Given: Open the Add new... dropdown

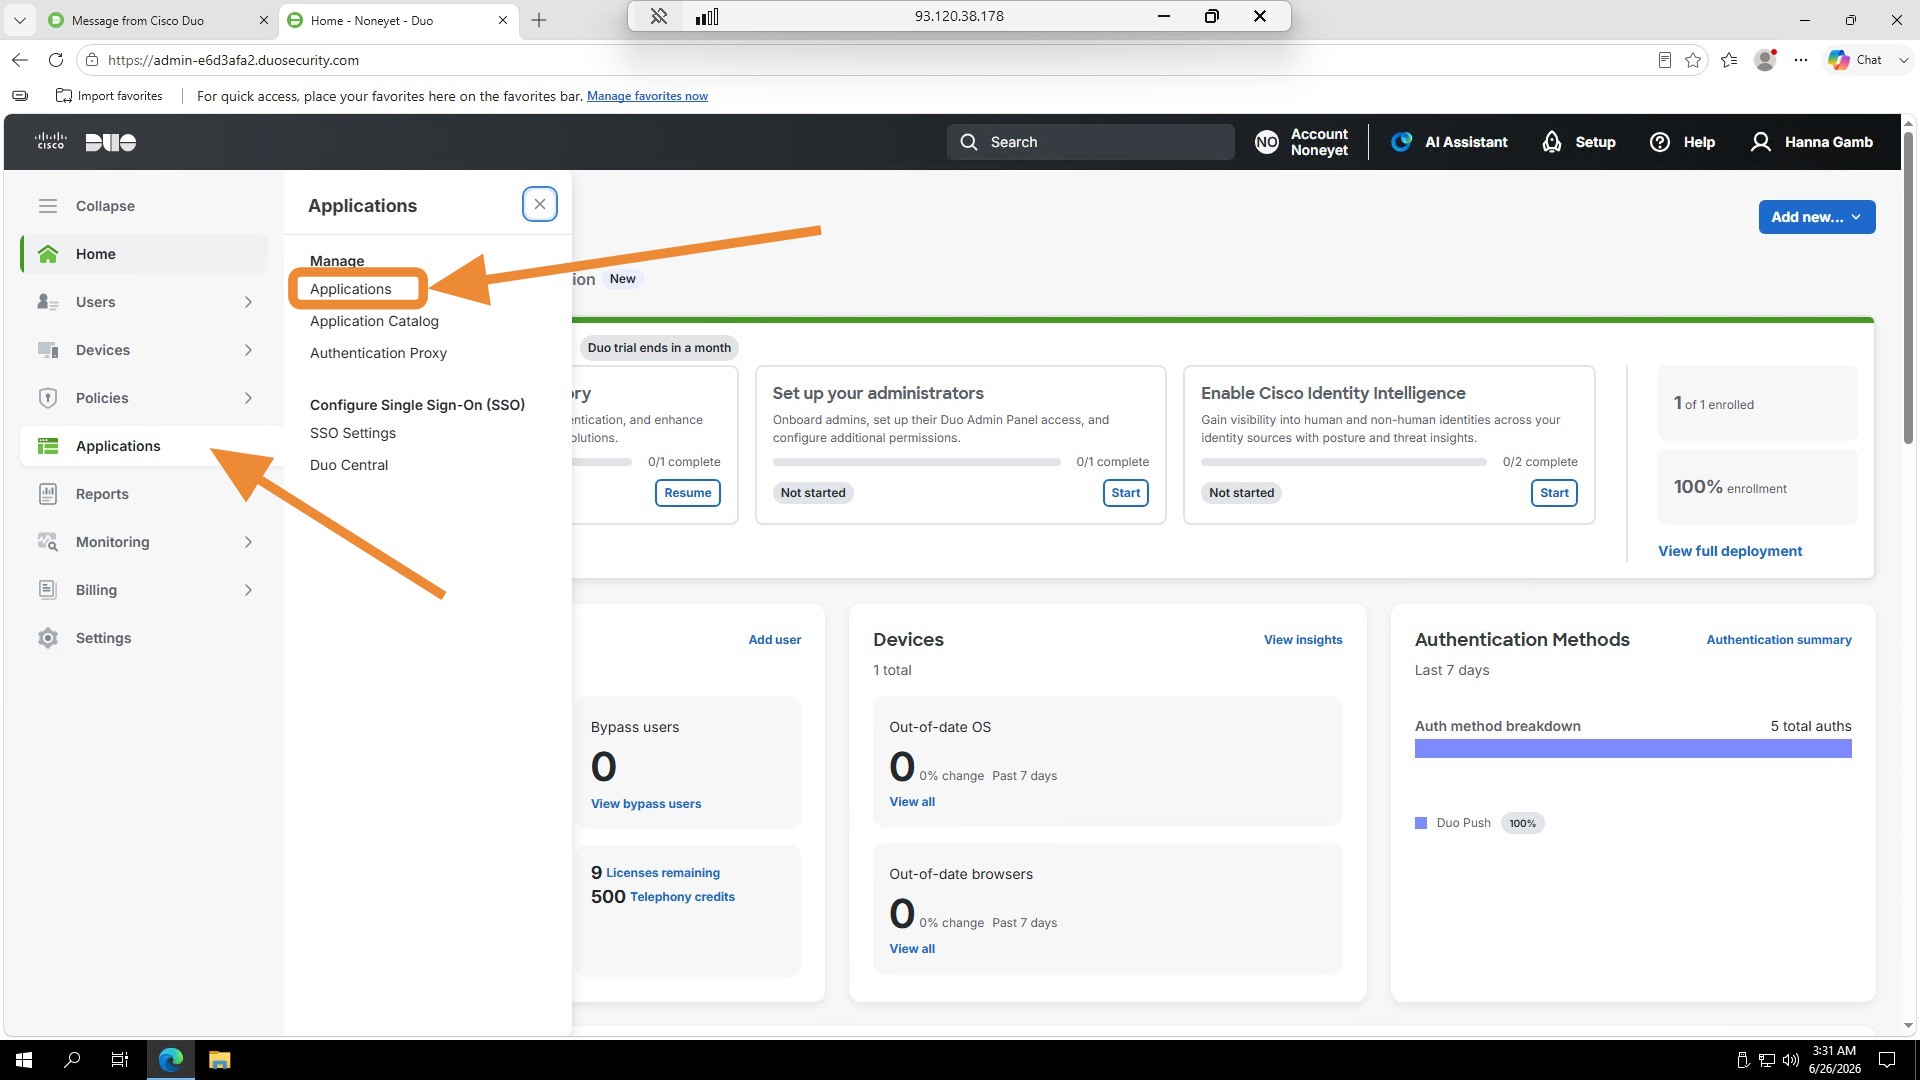Looking at the screenshot, I should point(1816,217).
